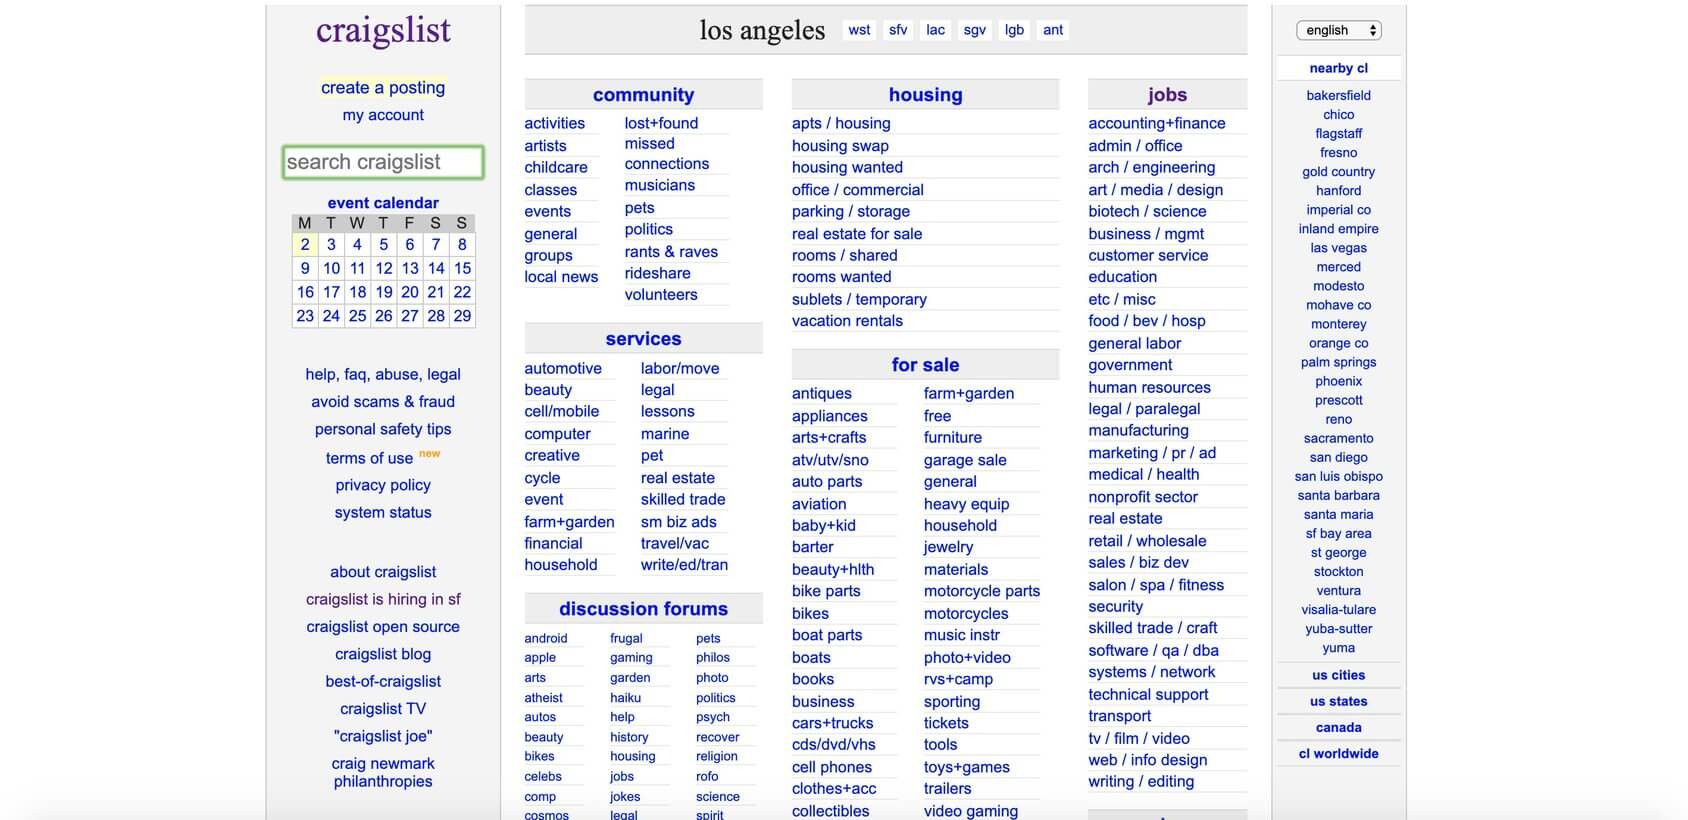The width and height of the screenshot is (1688, 820).
Task: Open the housing section header
Action: (x=925, y=95)
